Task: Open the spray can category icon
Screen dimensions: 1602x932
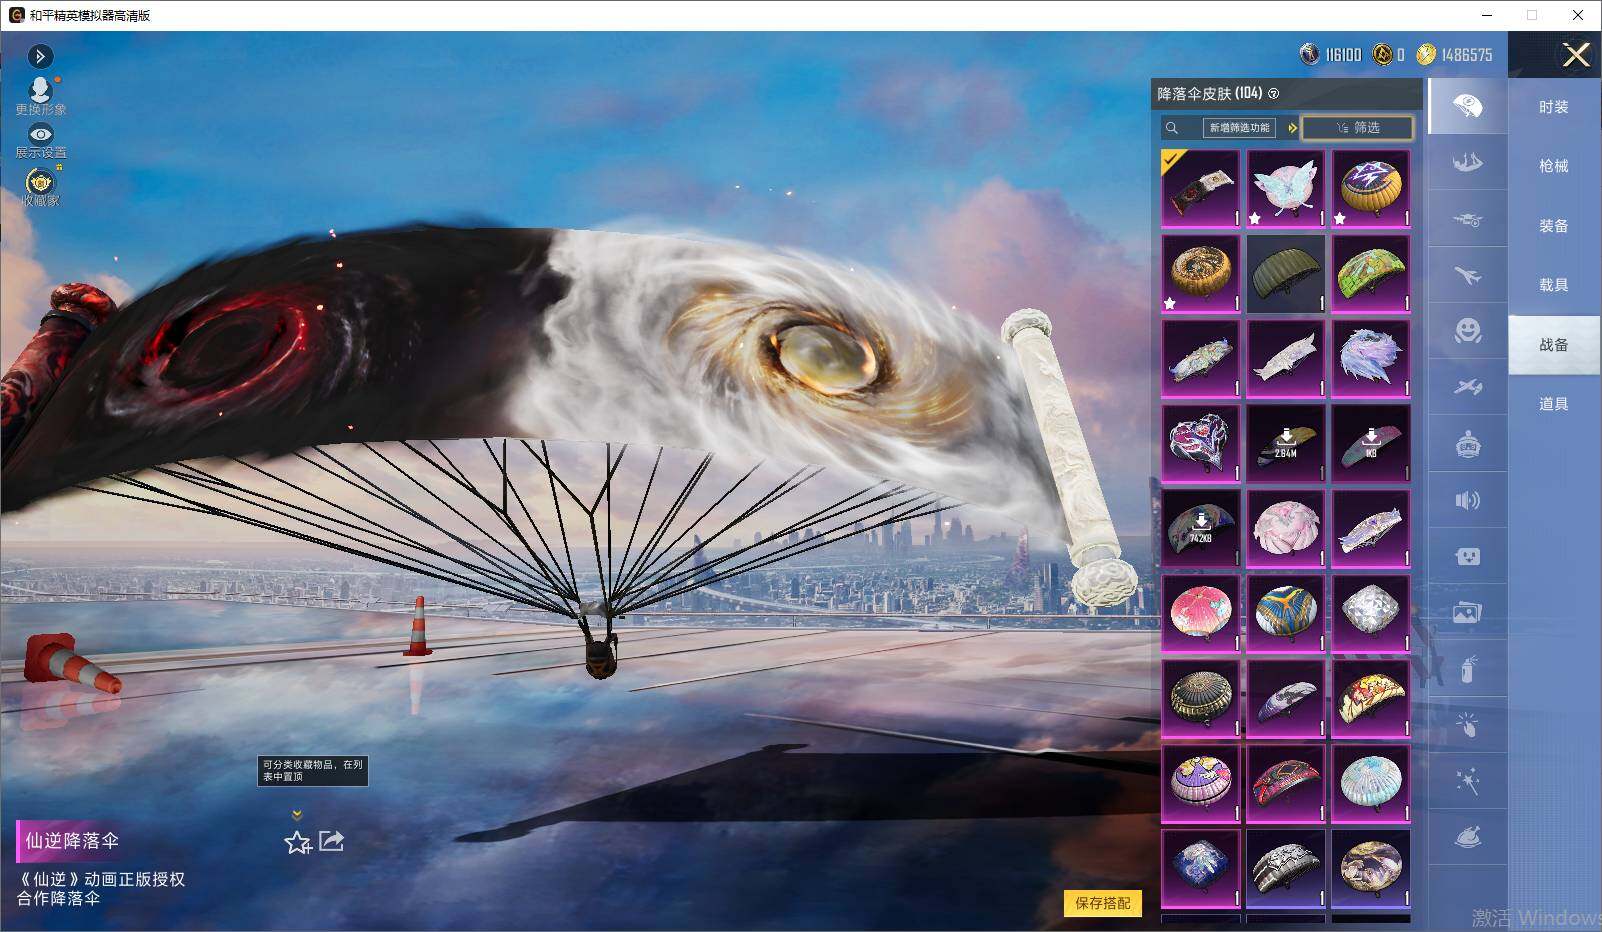Action: tap(1467, 669)
